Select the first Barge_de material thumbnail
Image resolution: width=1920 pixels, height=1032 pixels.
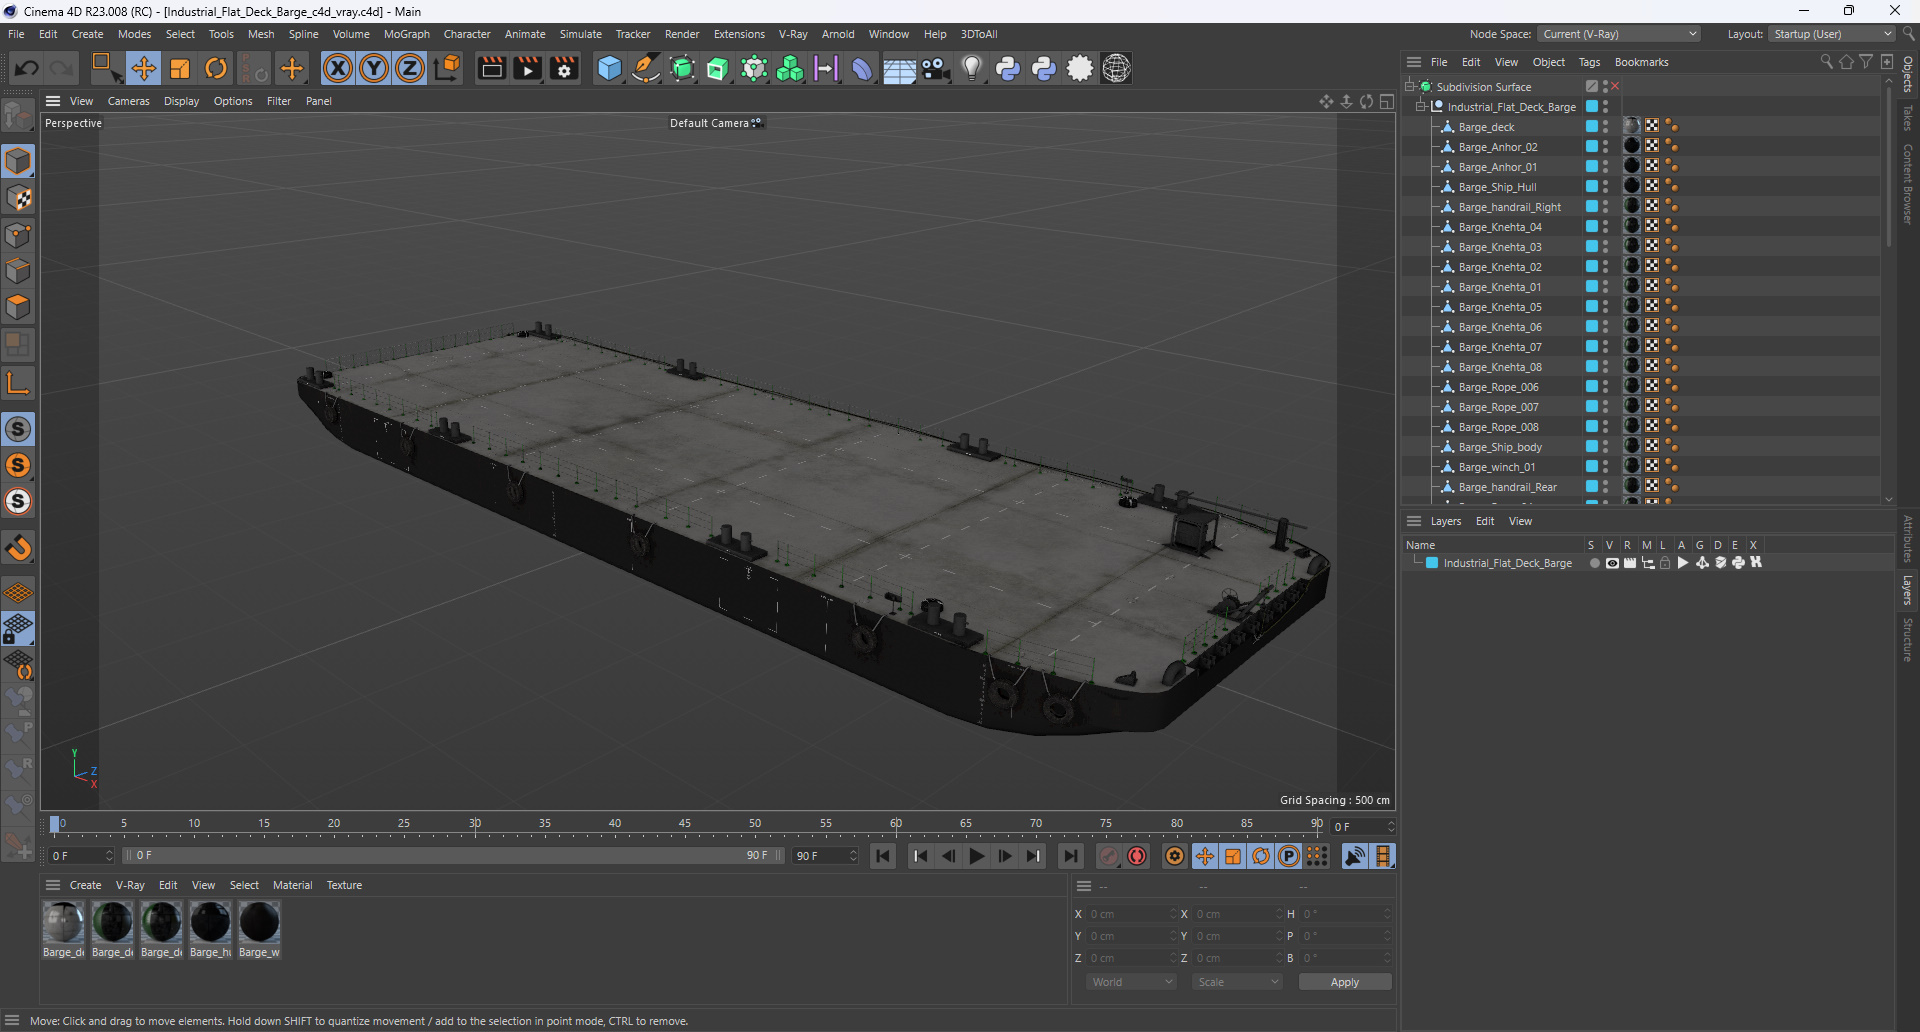pyautogui.click(x=63, y=923)
